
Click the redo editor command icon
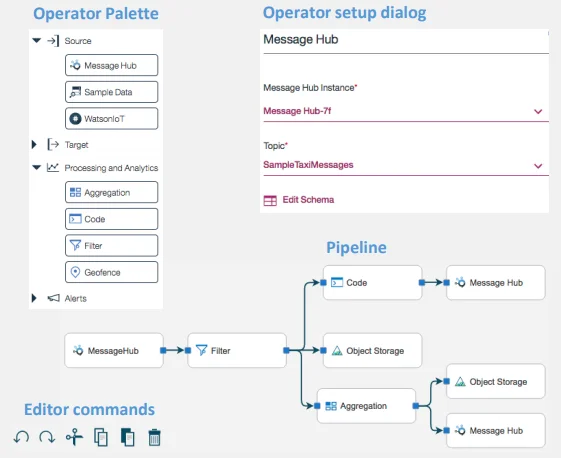click(x=47, y=437)
